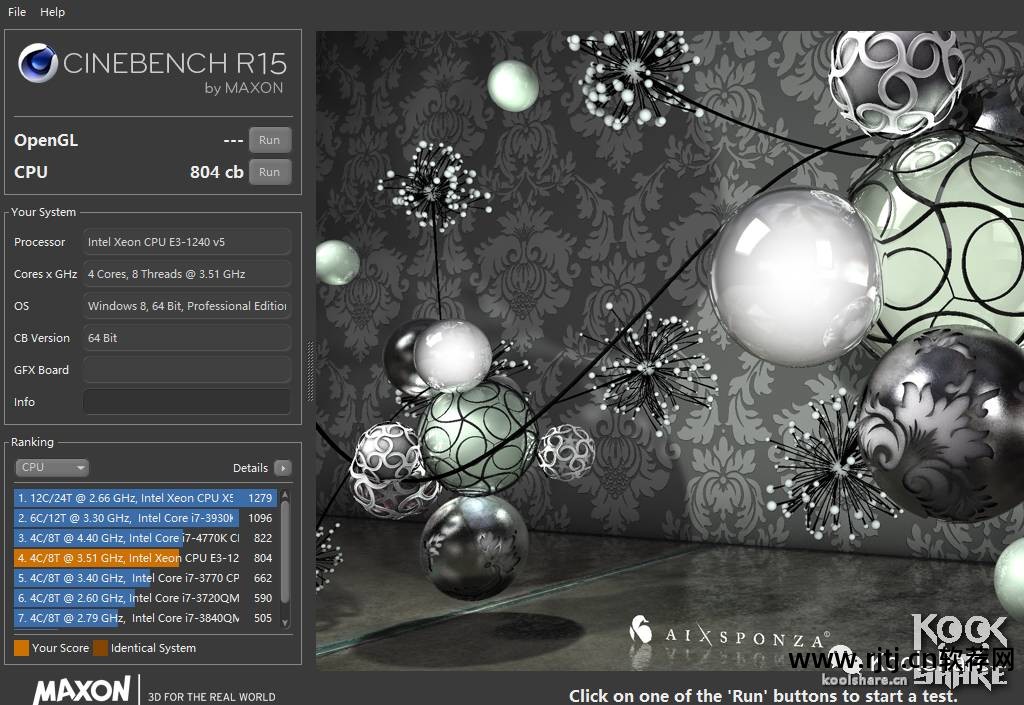Viewport: 1024px width, 705px height.
Task: Click the ranking list scrollbar thumb
Action: coord(285,552)
